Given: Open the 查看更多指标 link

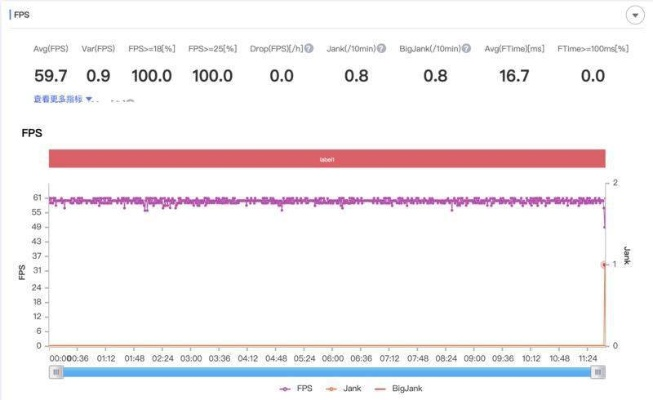Looking at the screenshot, I should coord(58,99).
